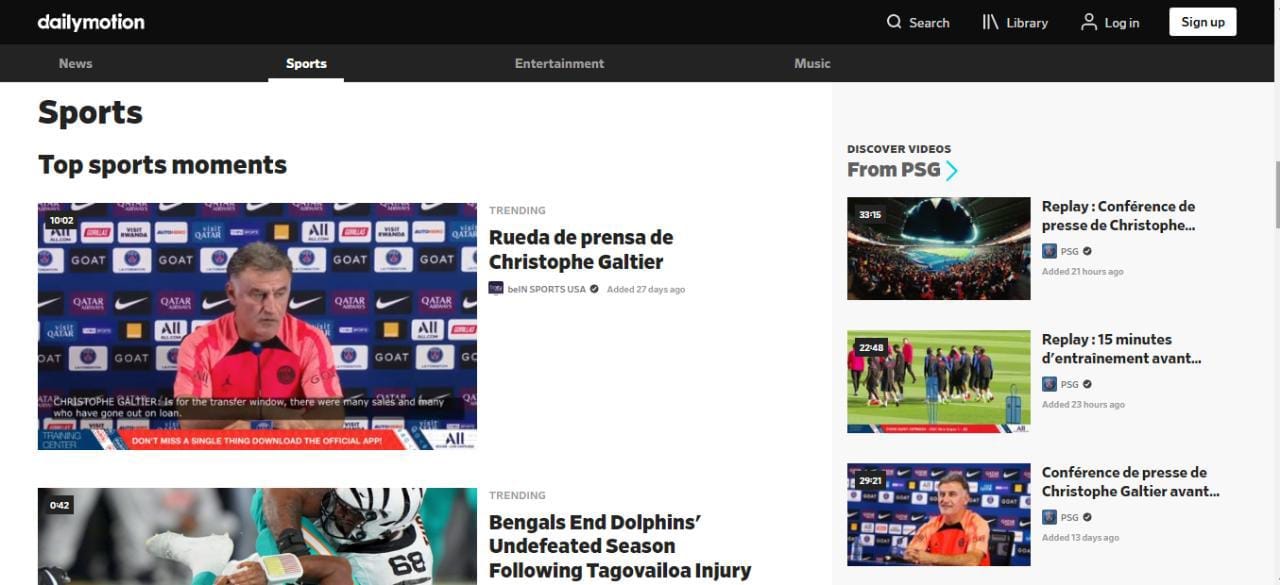The width and height of the screenshot is (1280, 585).
Task: Open the From PSG heading link
Action: tap(894, 170)
